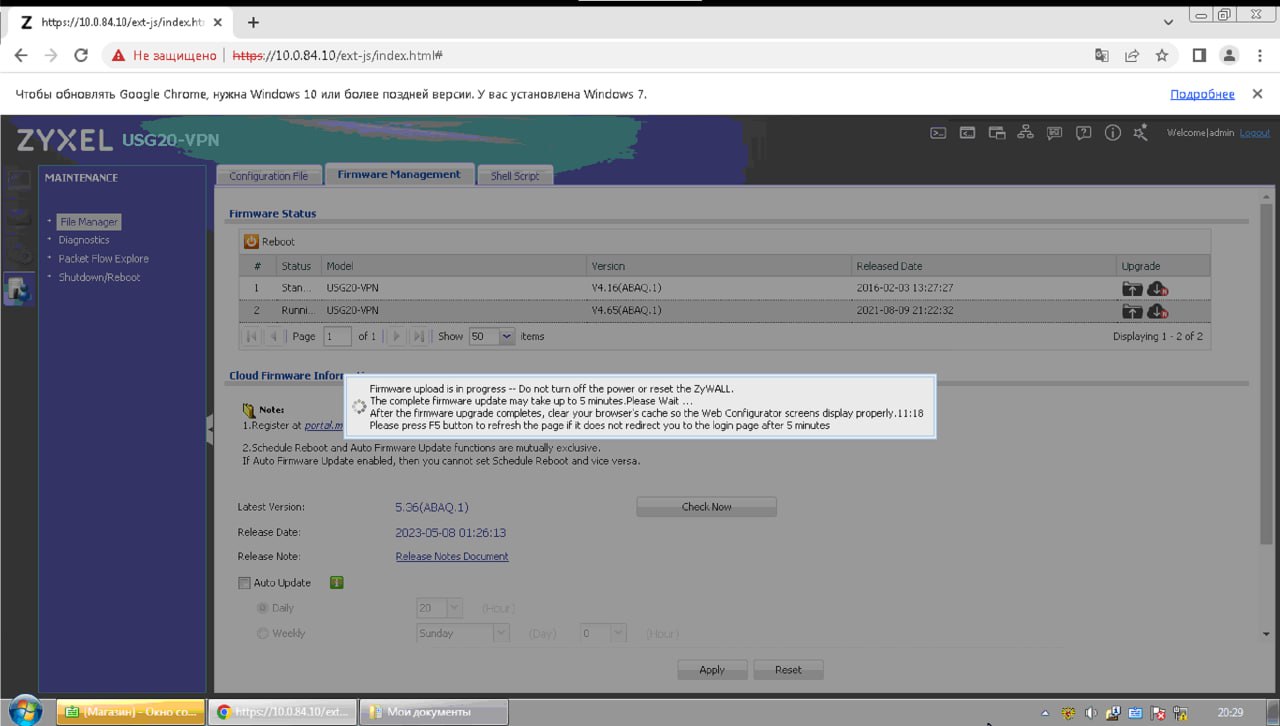
Task: Open the web console icon in header
Action: [938, 132]
